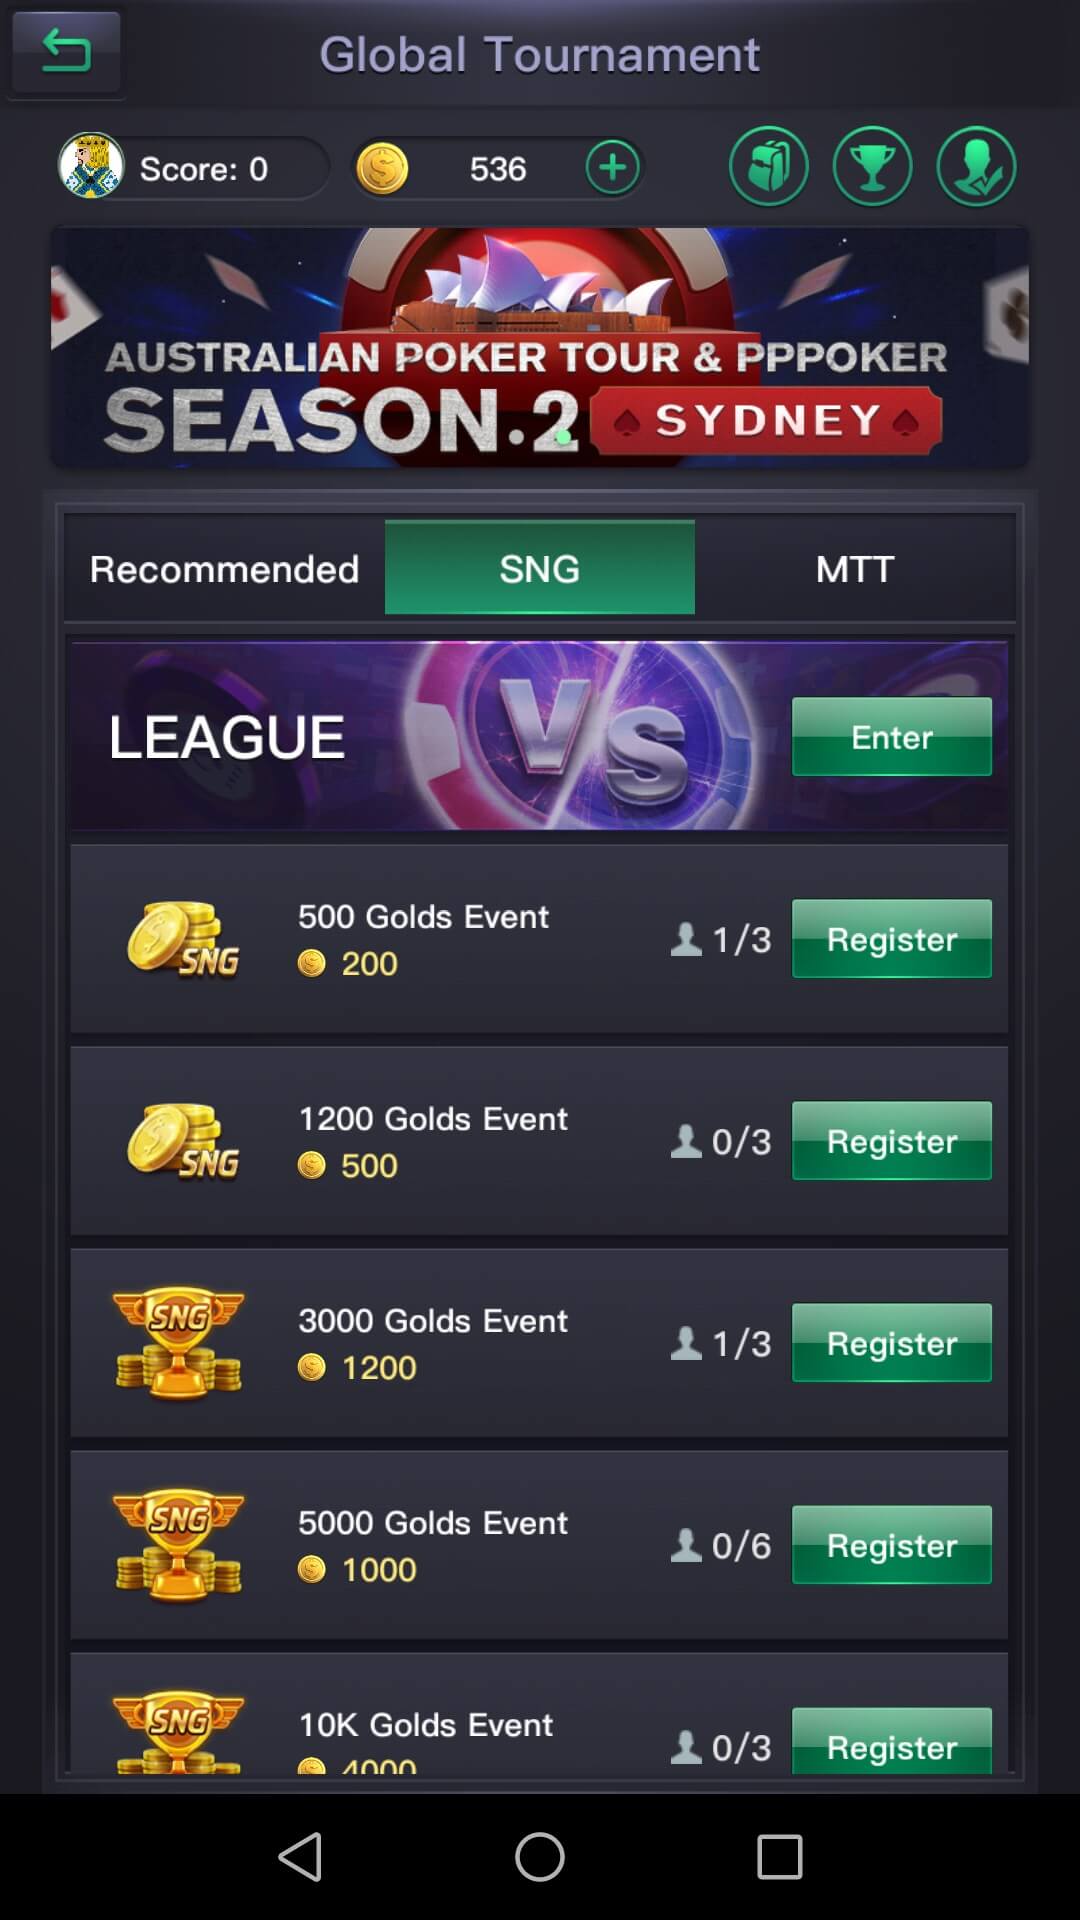Open the Australian Poker Tour Sydney banner
This screenshot has height=1920, width=1080.
point(540,347)
